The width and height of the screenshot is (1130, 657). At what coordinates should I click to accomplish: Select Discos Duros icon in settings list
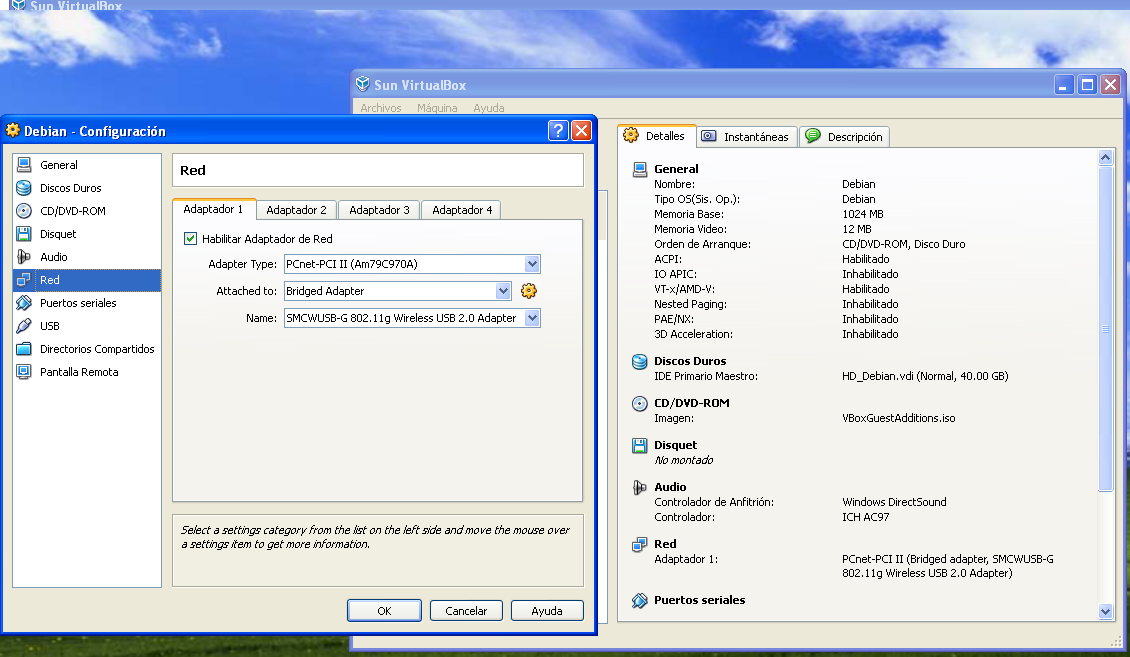(x=24, y=188)
